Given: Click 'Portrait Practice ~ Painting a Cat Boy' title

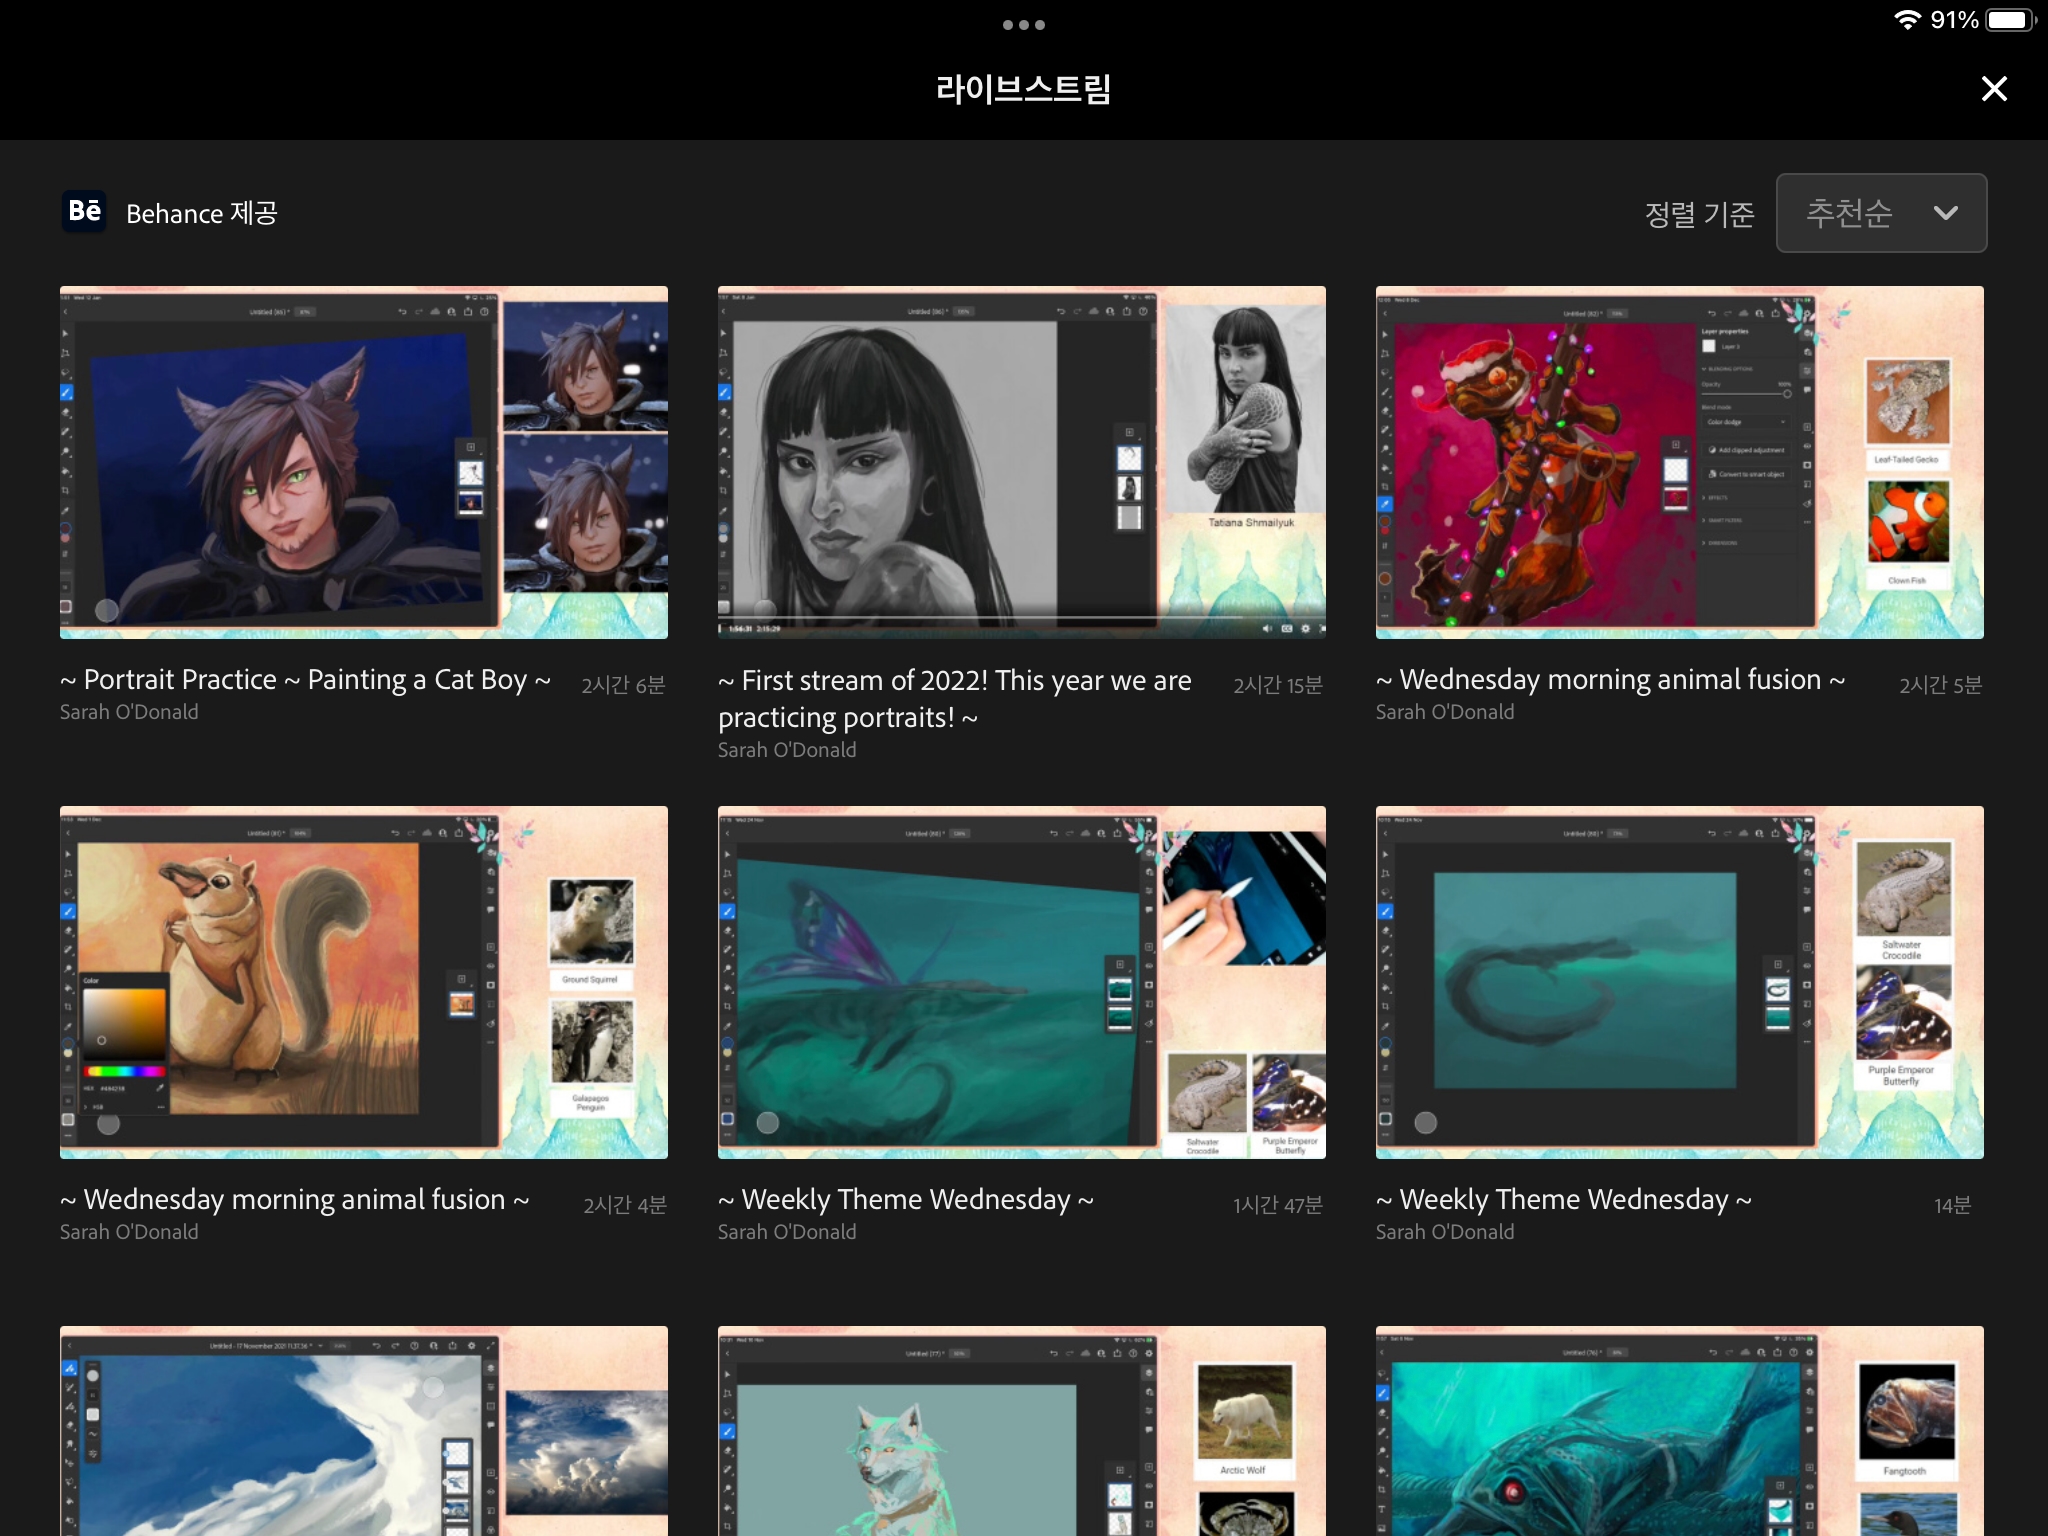Looking at the screenshot, I should pyautogui.click(x=305, y=680).
